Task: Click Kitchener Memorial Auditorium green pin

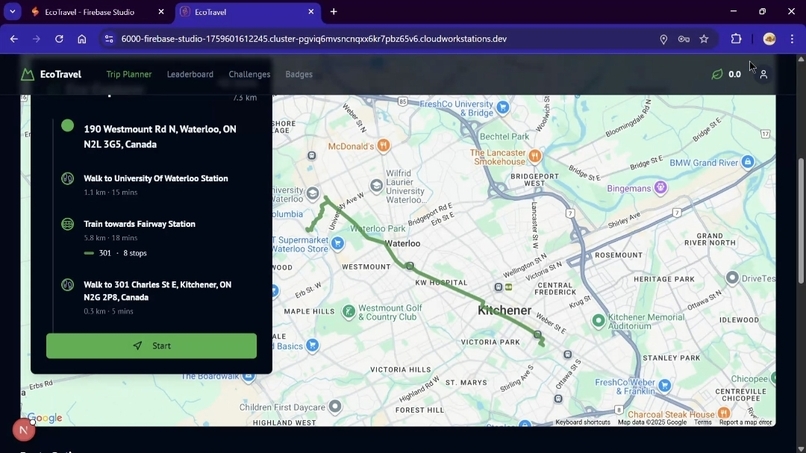Action: coord(598,321)
